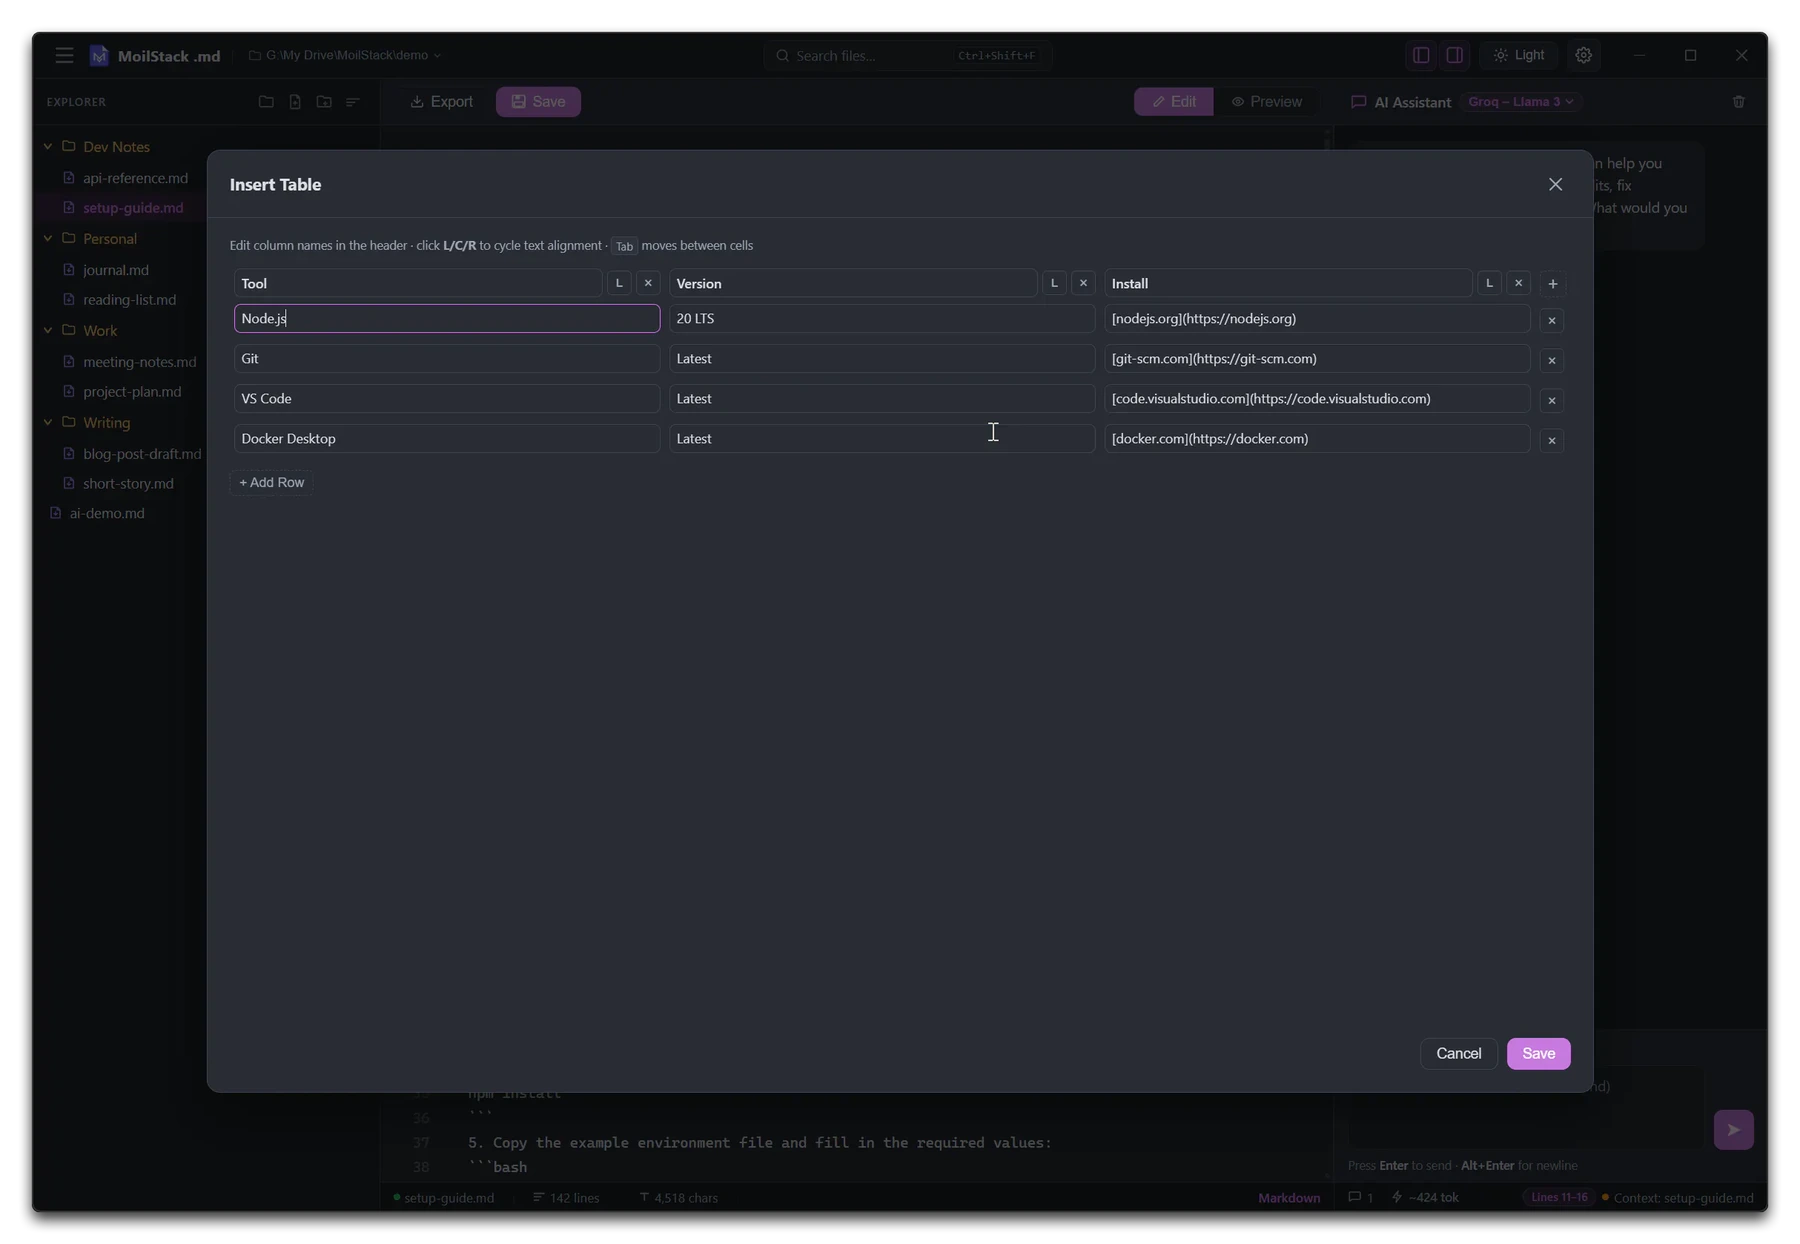Click the sort icon in Explorer header
1800x1244 pixels.
coord(353,101)
